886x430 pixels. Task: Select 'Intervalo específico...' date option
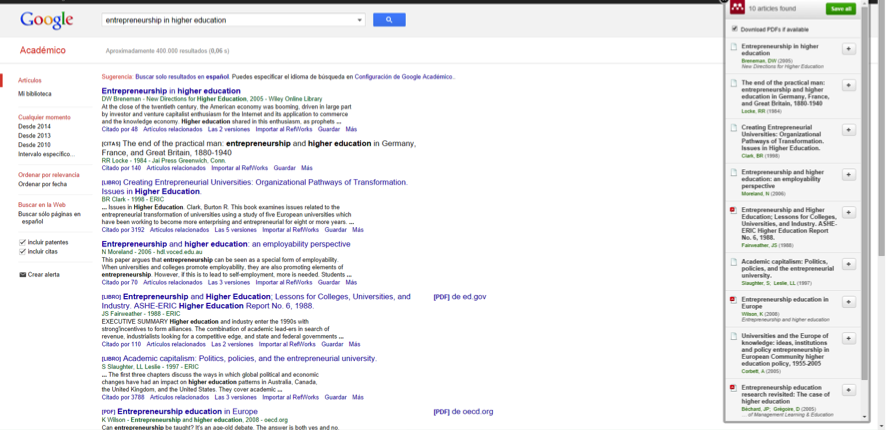pyautogui.click(x=46, y=154)
